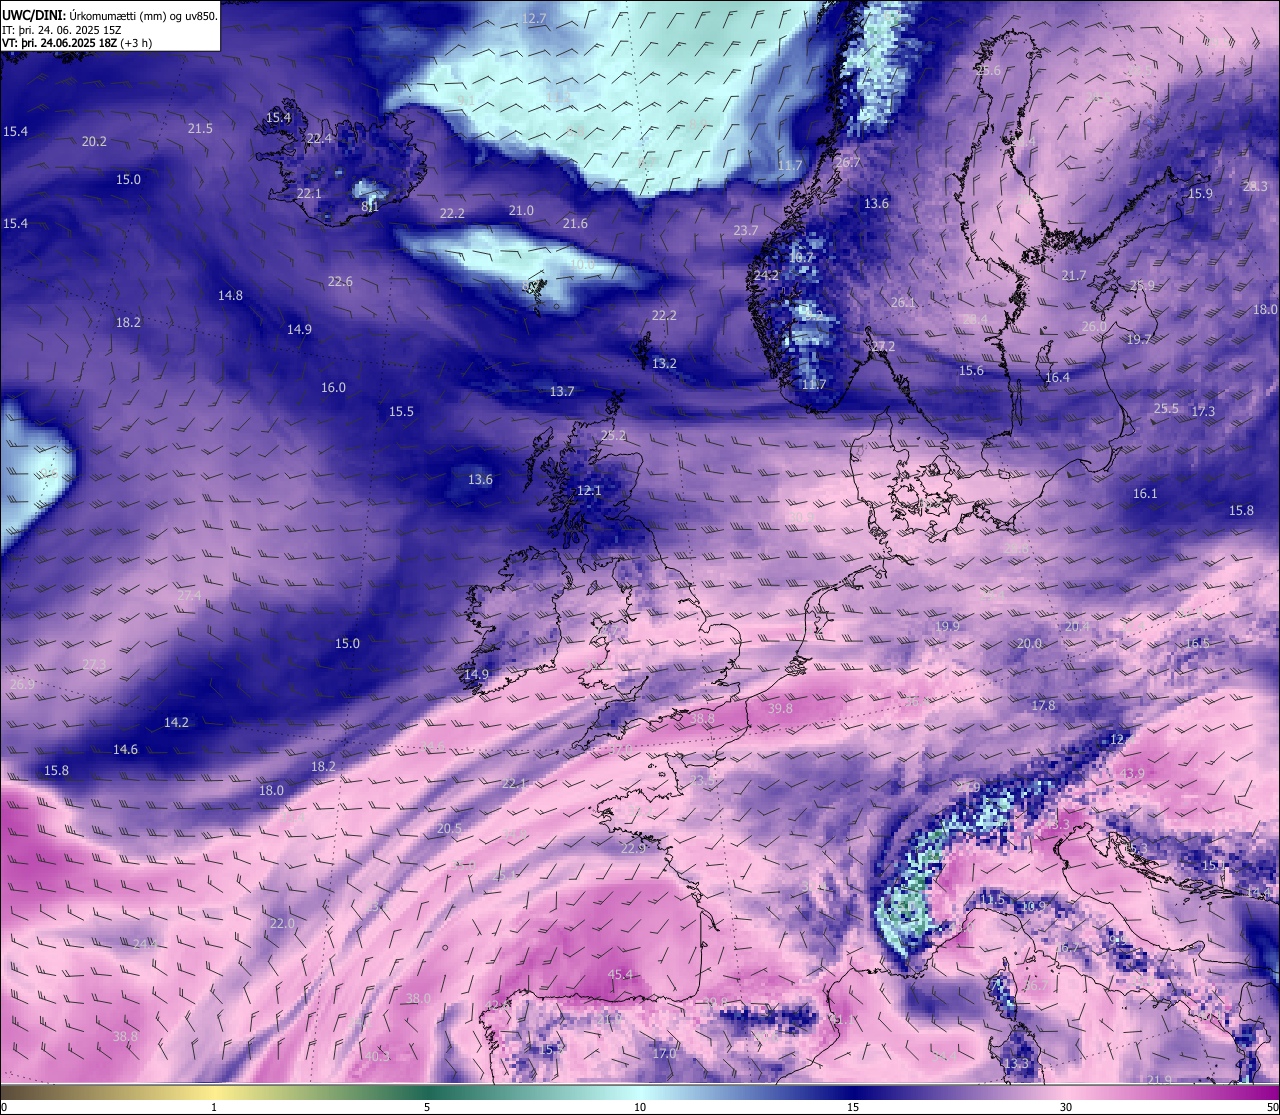Click the 15.9 value label
Viewport: 1280px width, 1115px height.
click(x=1200, y=194)
